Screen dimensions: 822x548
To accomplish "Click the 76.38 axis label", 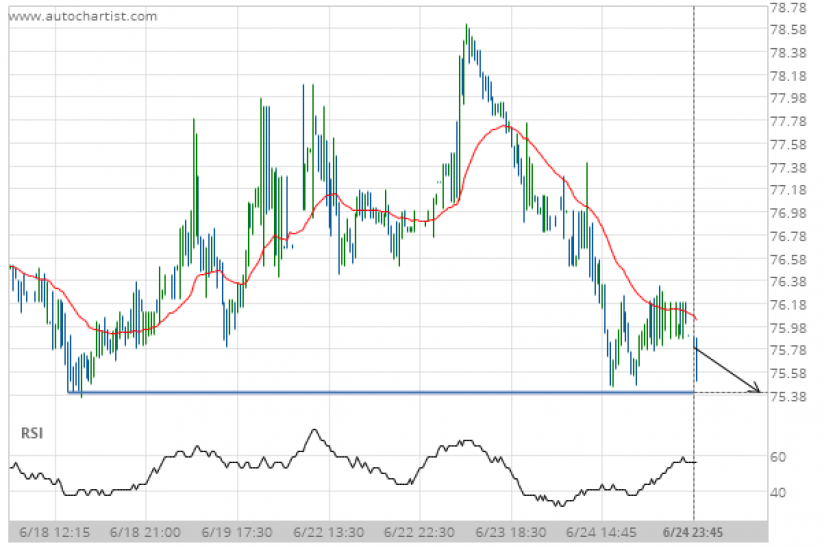I will tap(788, 282).
